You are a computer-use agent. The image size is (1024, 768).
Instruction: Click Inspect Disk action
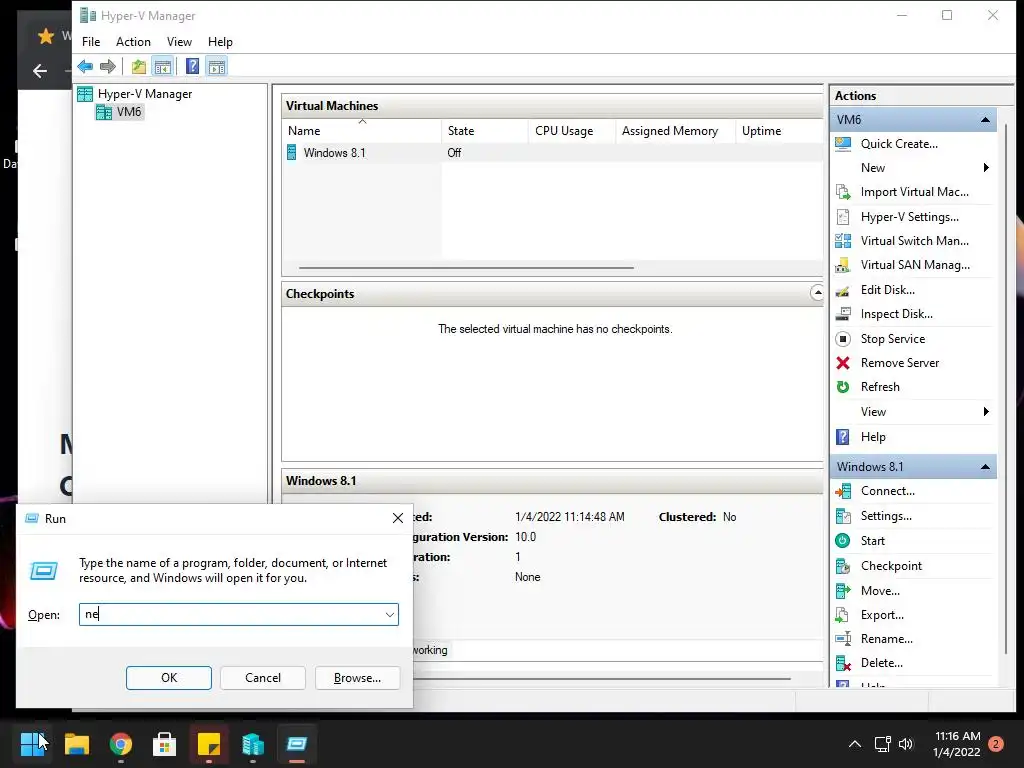896,314
